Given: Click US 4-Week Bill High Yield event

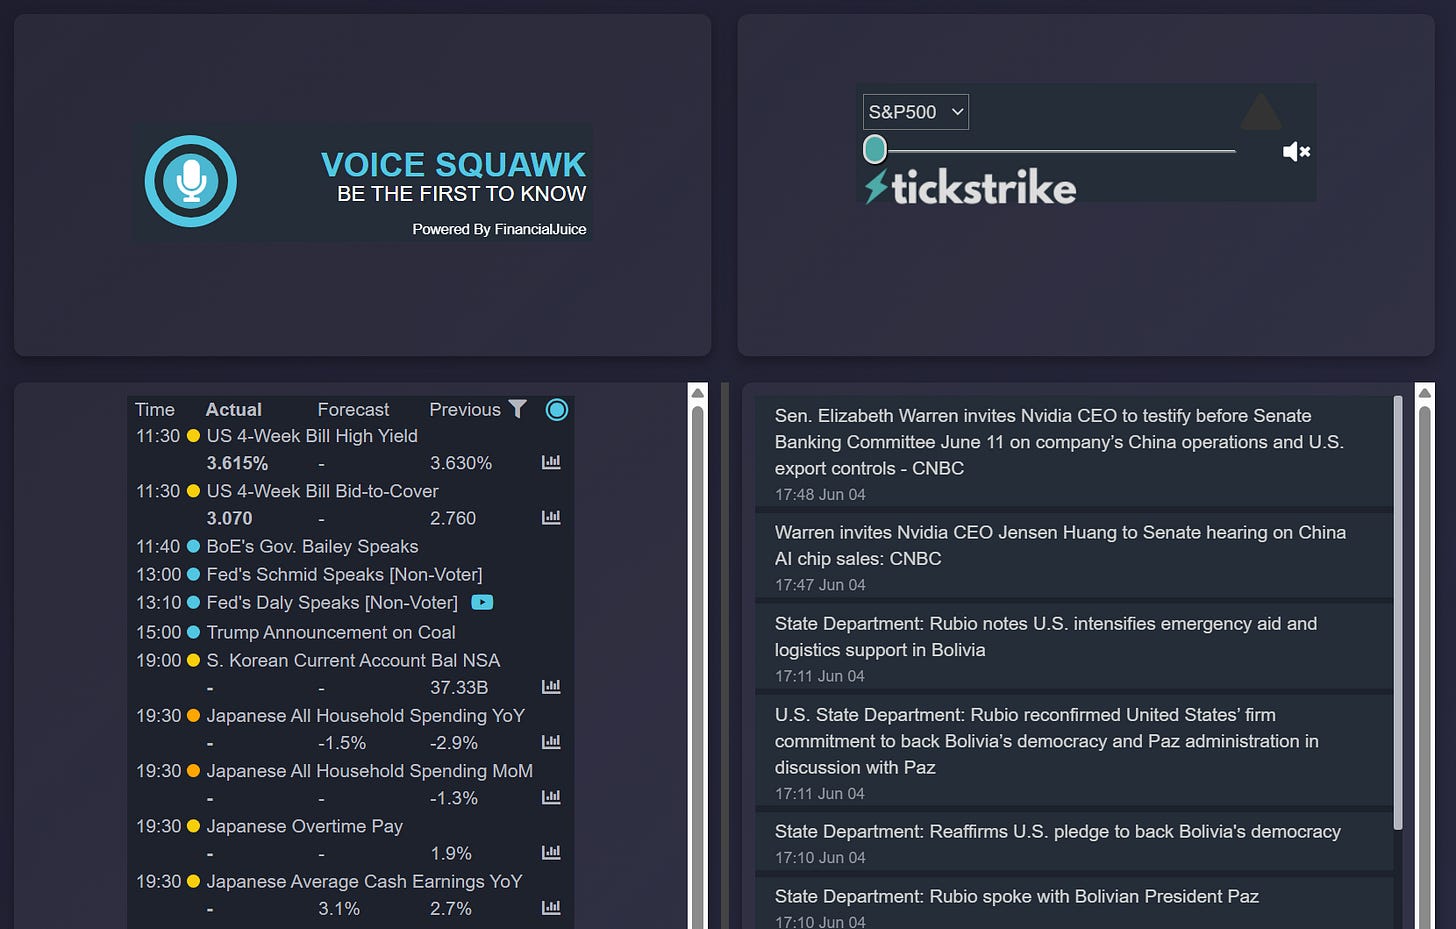Looking at the screenshot, I should [312, 436].
